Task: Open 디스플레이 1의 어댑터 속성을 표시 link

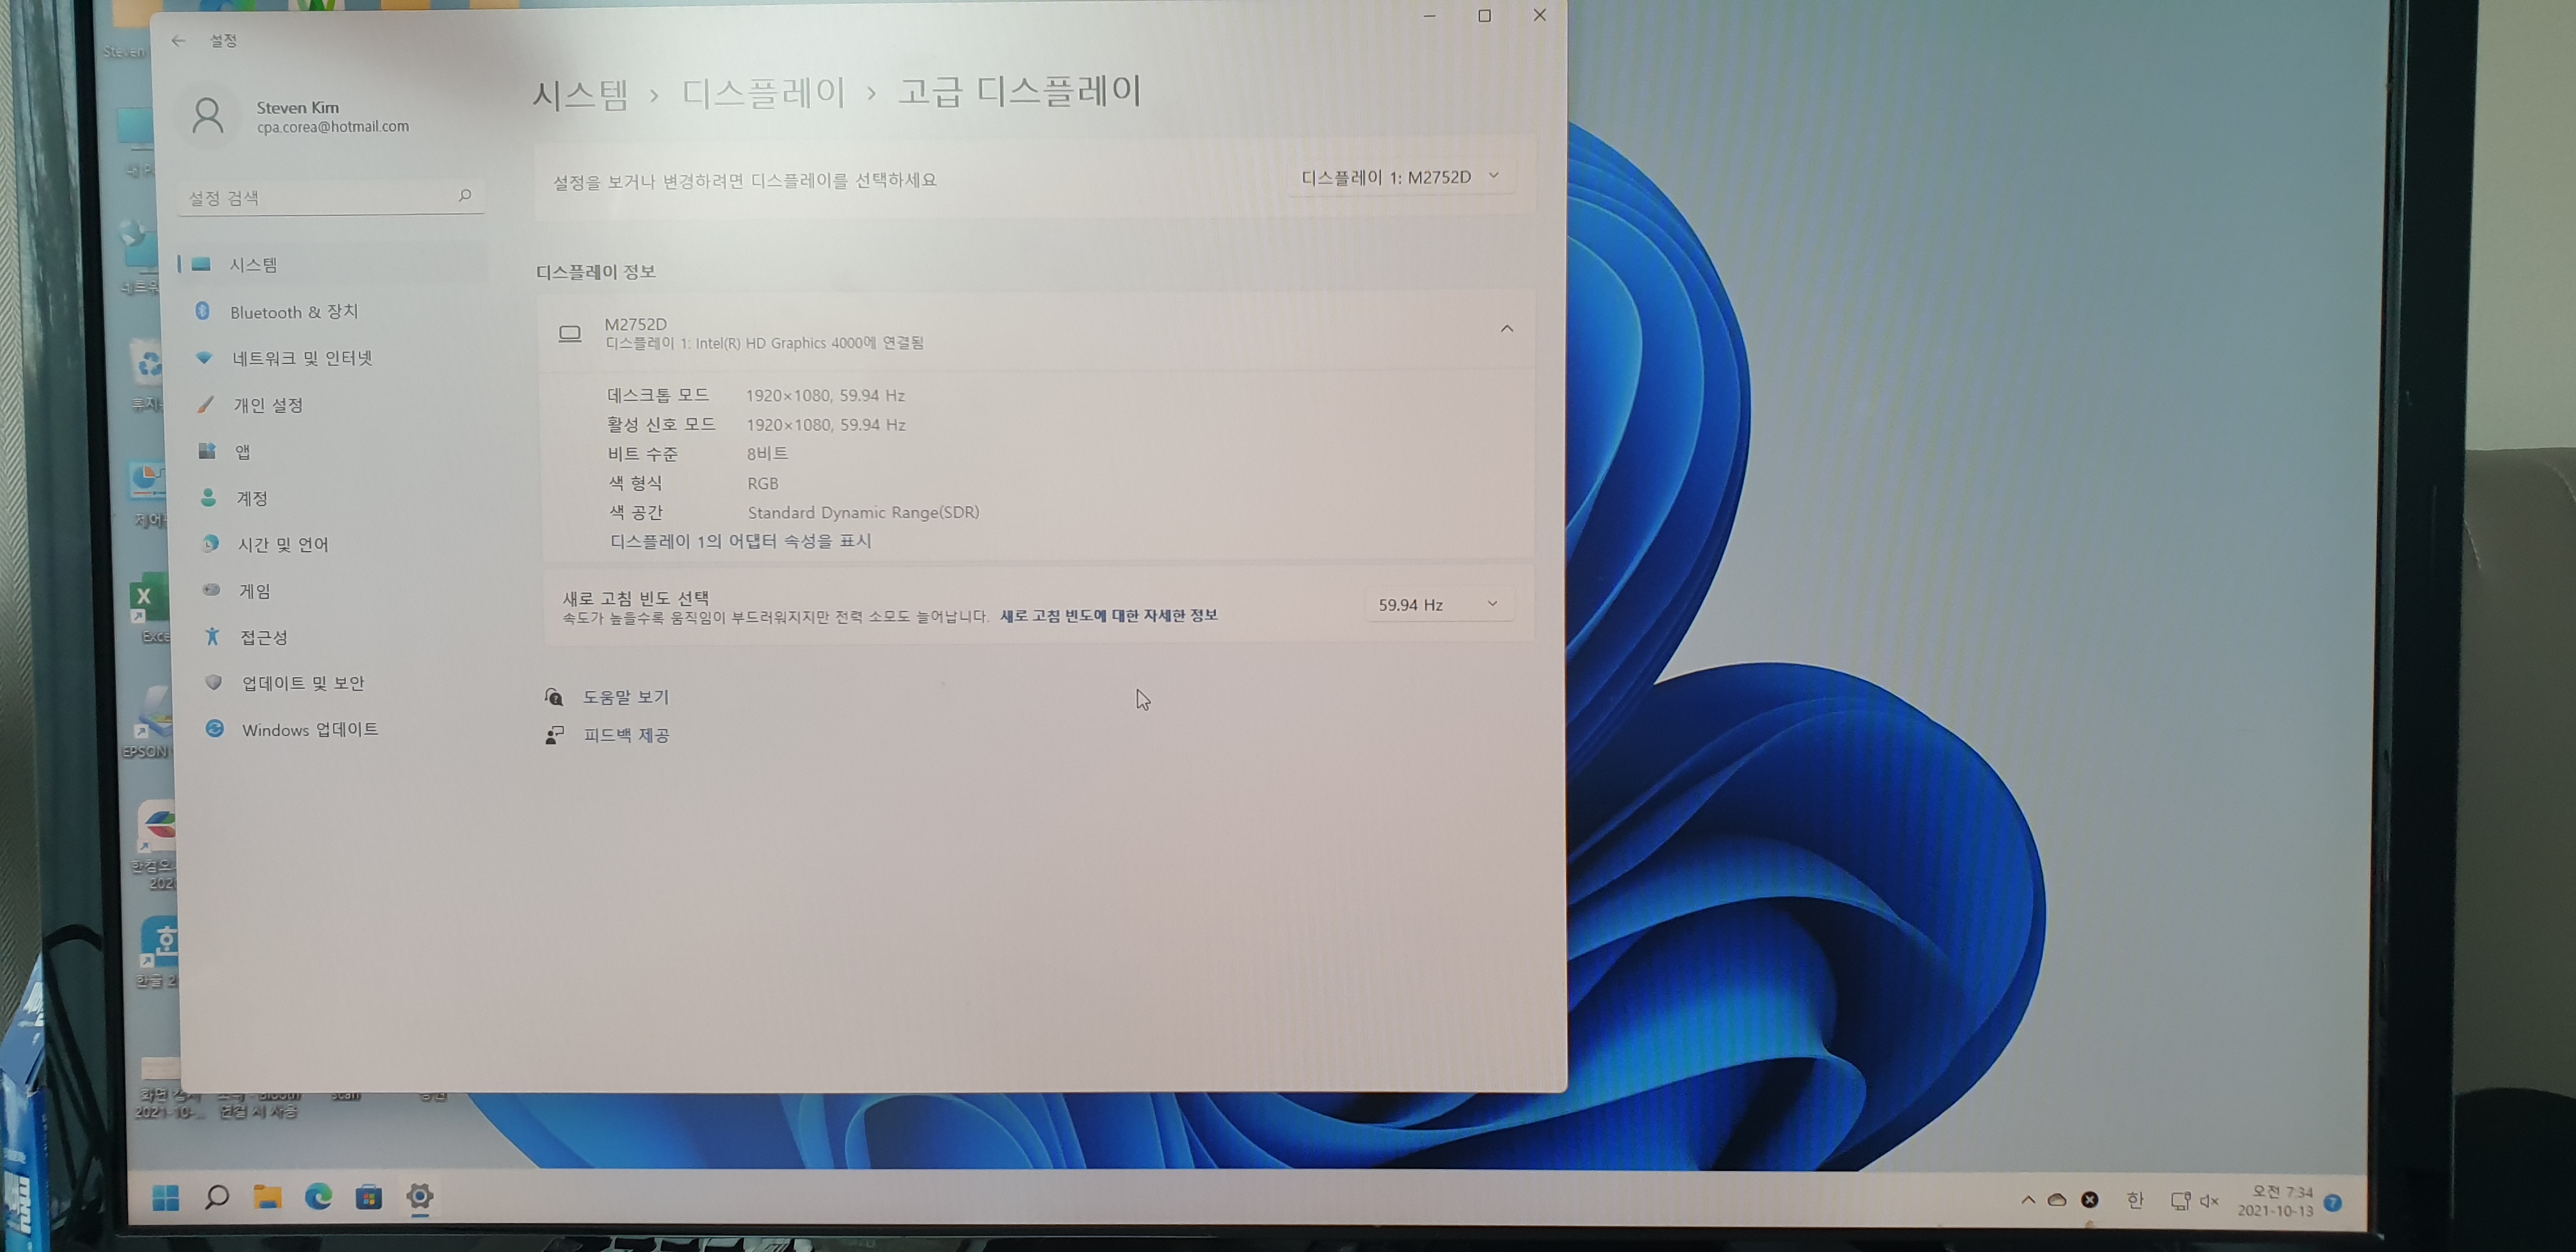Action: tap(741, 541)
